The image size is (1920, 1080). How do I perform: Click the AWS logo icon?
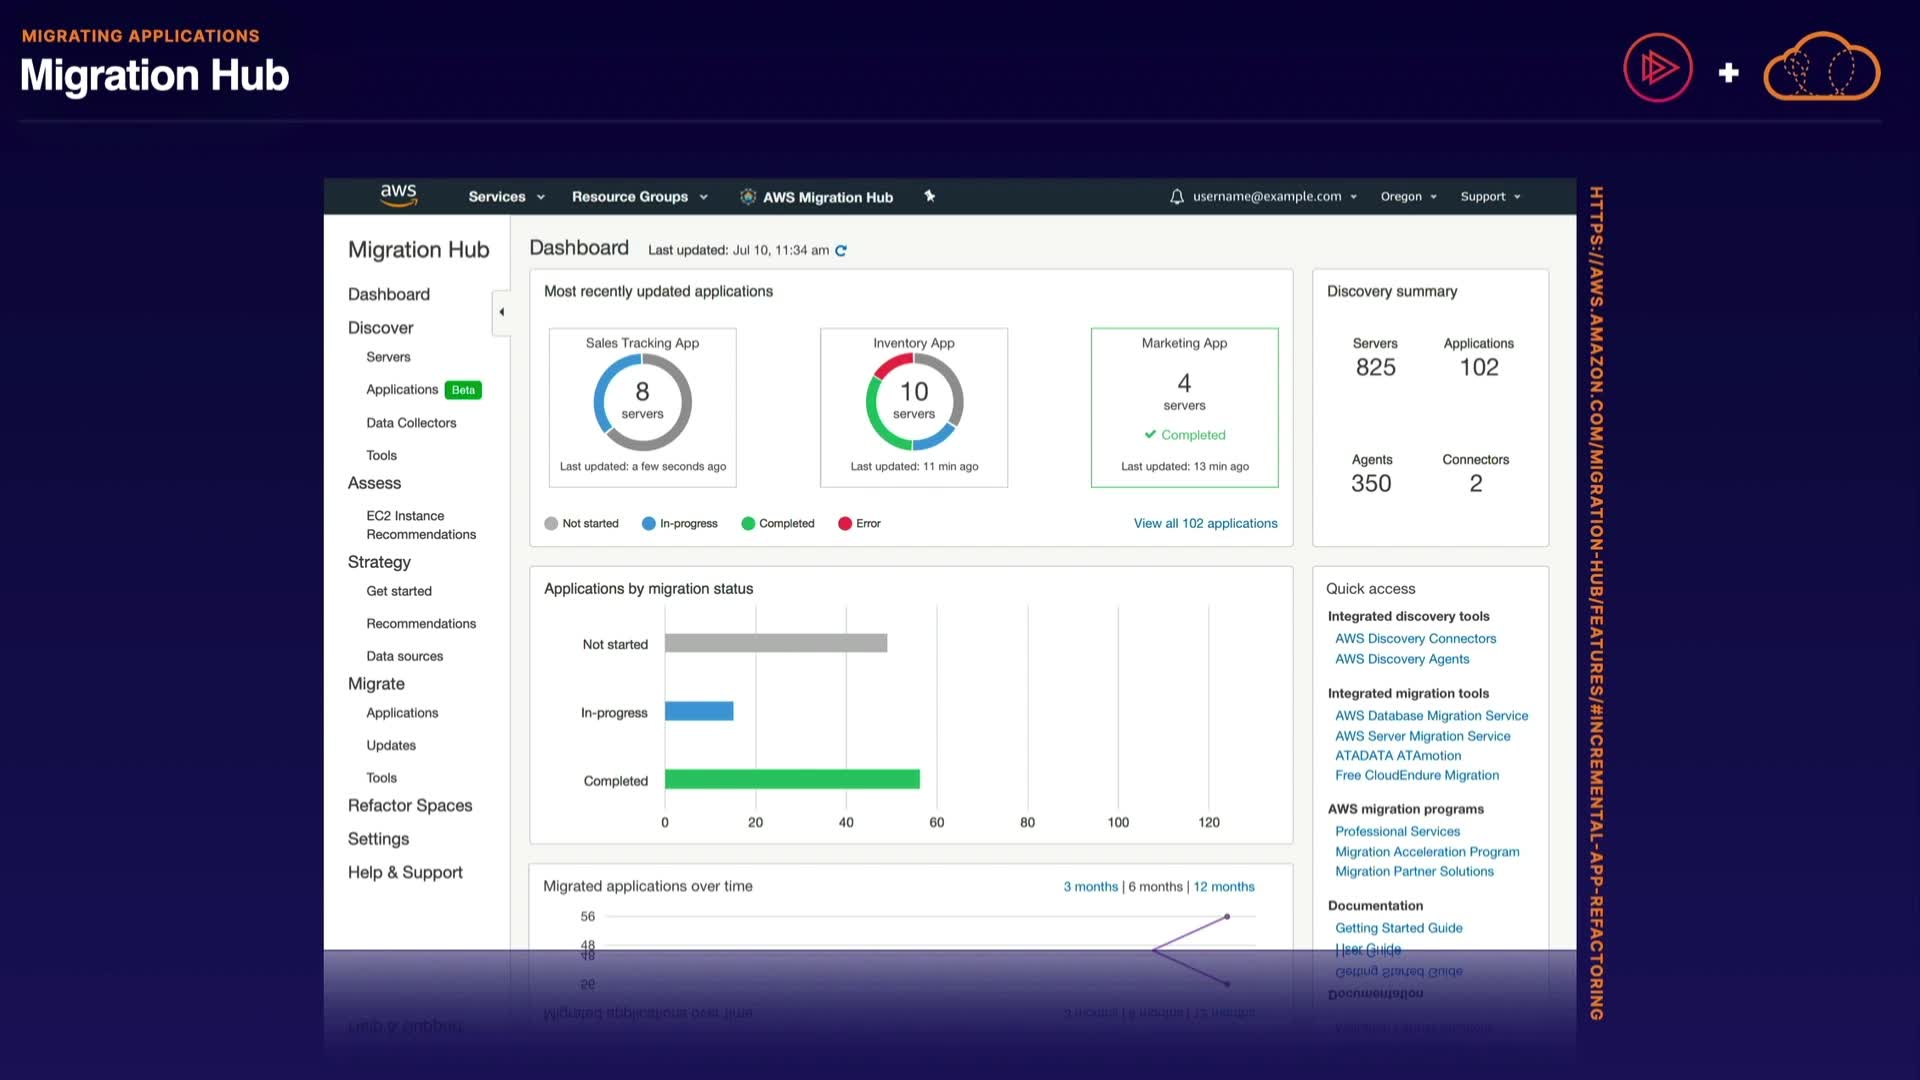point(398,195)
